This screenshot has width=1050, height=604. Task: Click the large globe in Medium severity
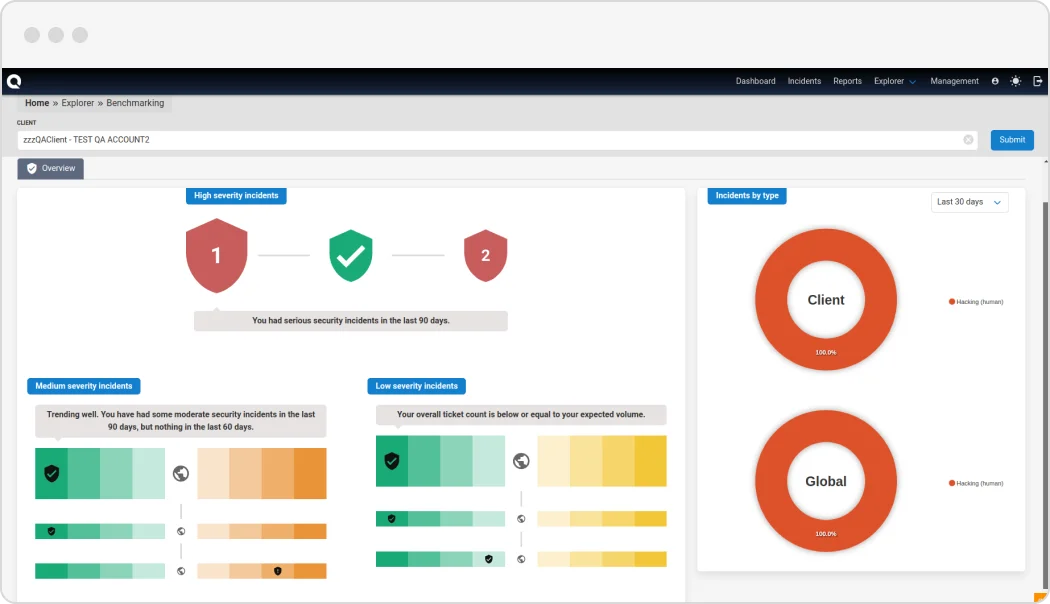[x=181, y=473]
